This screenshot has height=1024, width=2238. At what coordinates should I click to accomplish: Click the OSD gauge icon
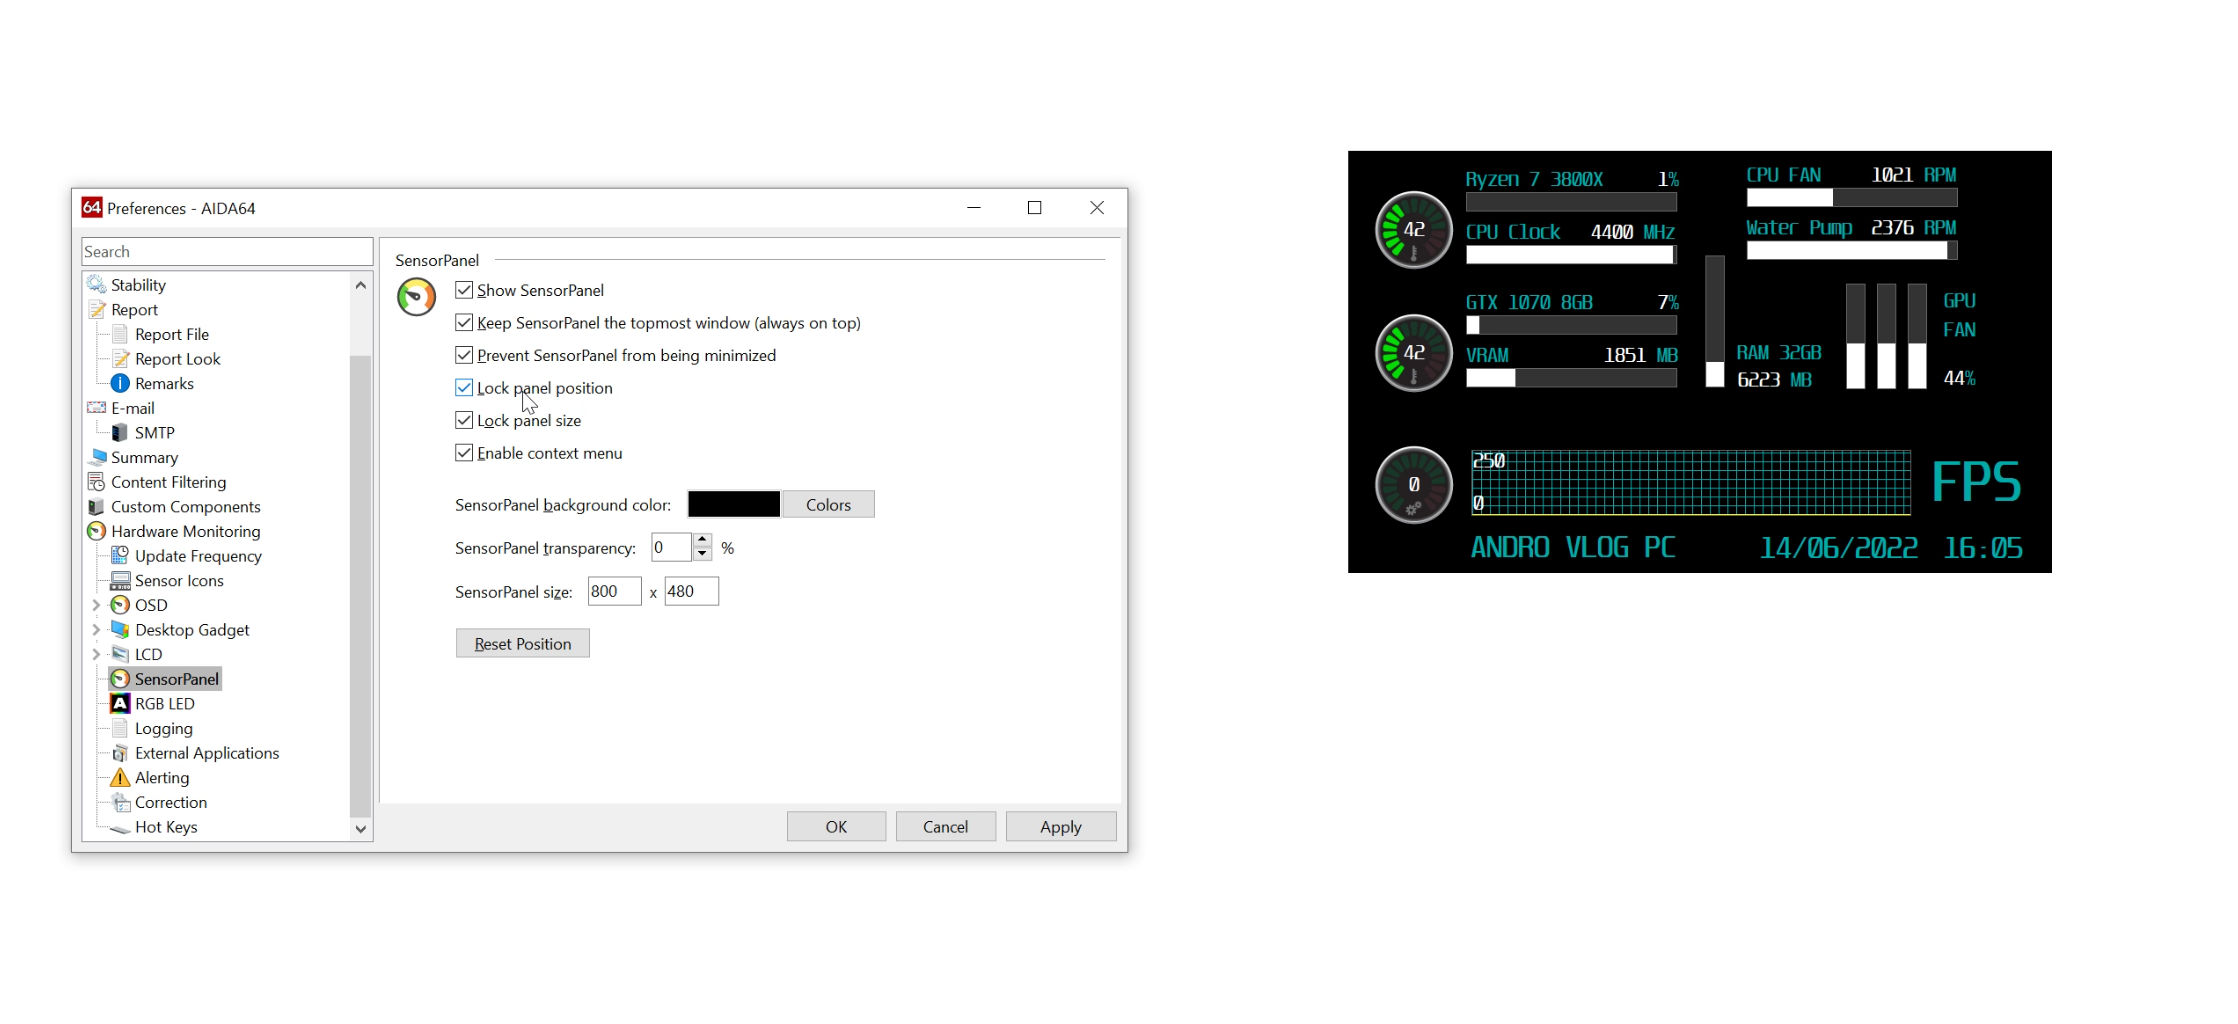pyautogui.click(x=120, y=605)
